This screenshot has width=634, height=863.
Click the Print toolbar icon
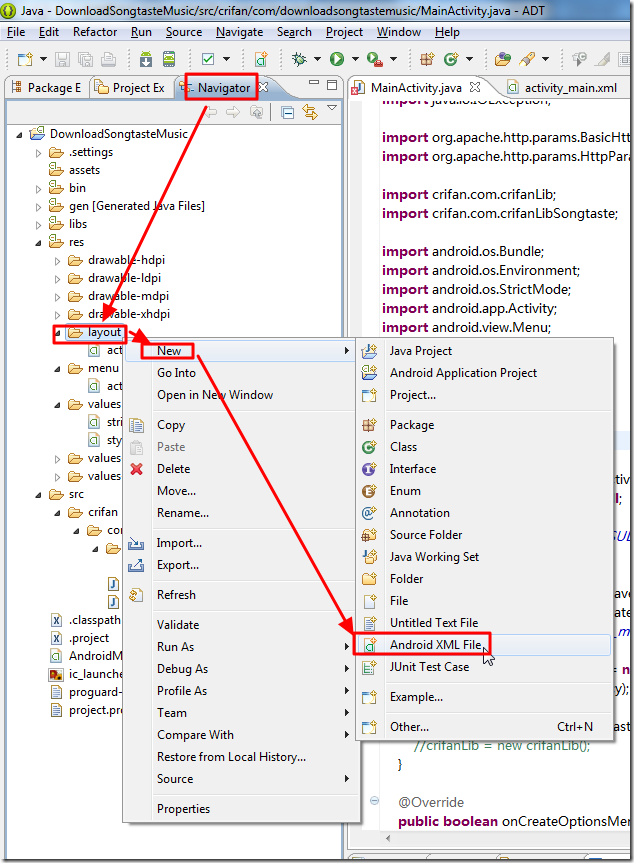coord(108,59)
